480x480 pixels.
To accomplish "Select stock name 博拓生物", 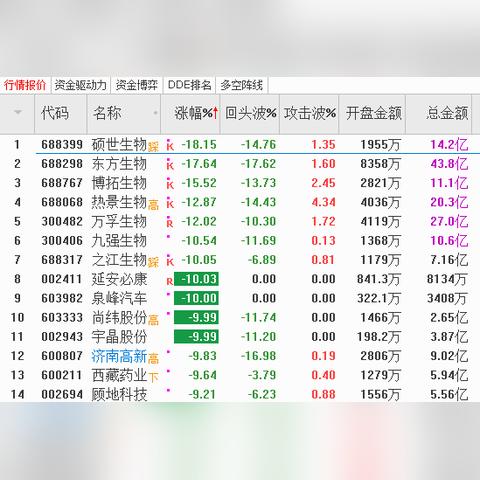I will (119, 183).
